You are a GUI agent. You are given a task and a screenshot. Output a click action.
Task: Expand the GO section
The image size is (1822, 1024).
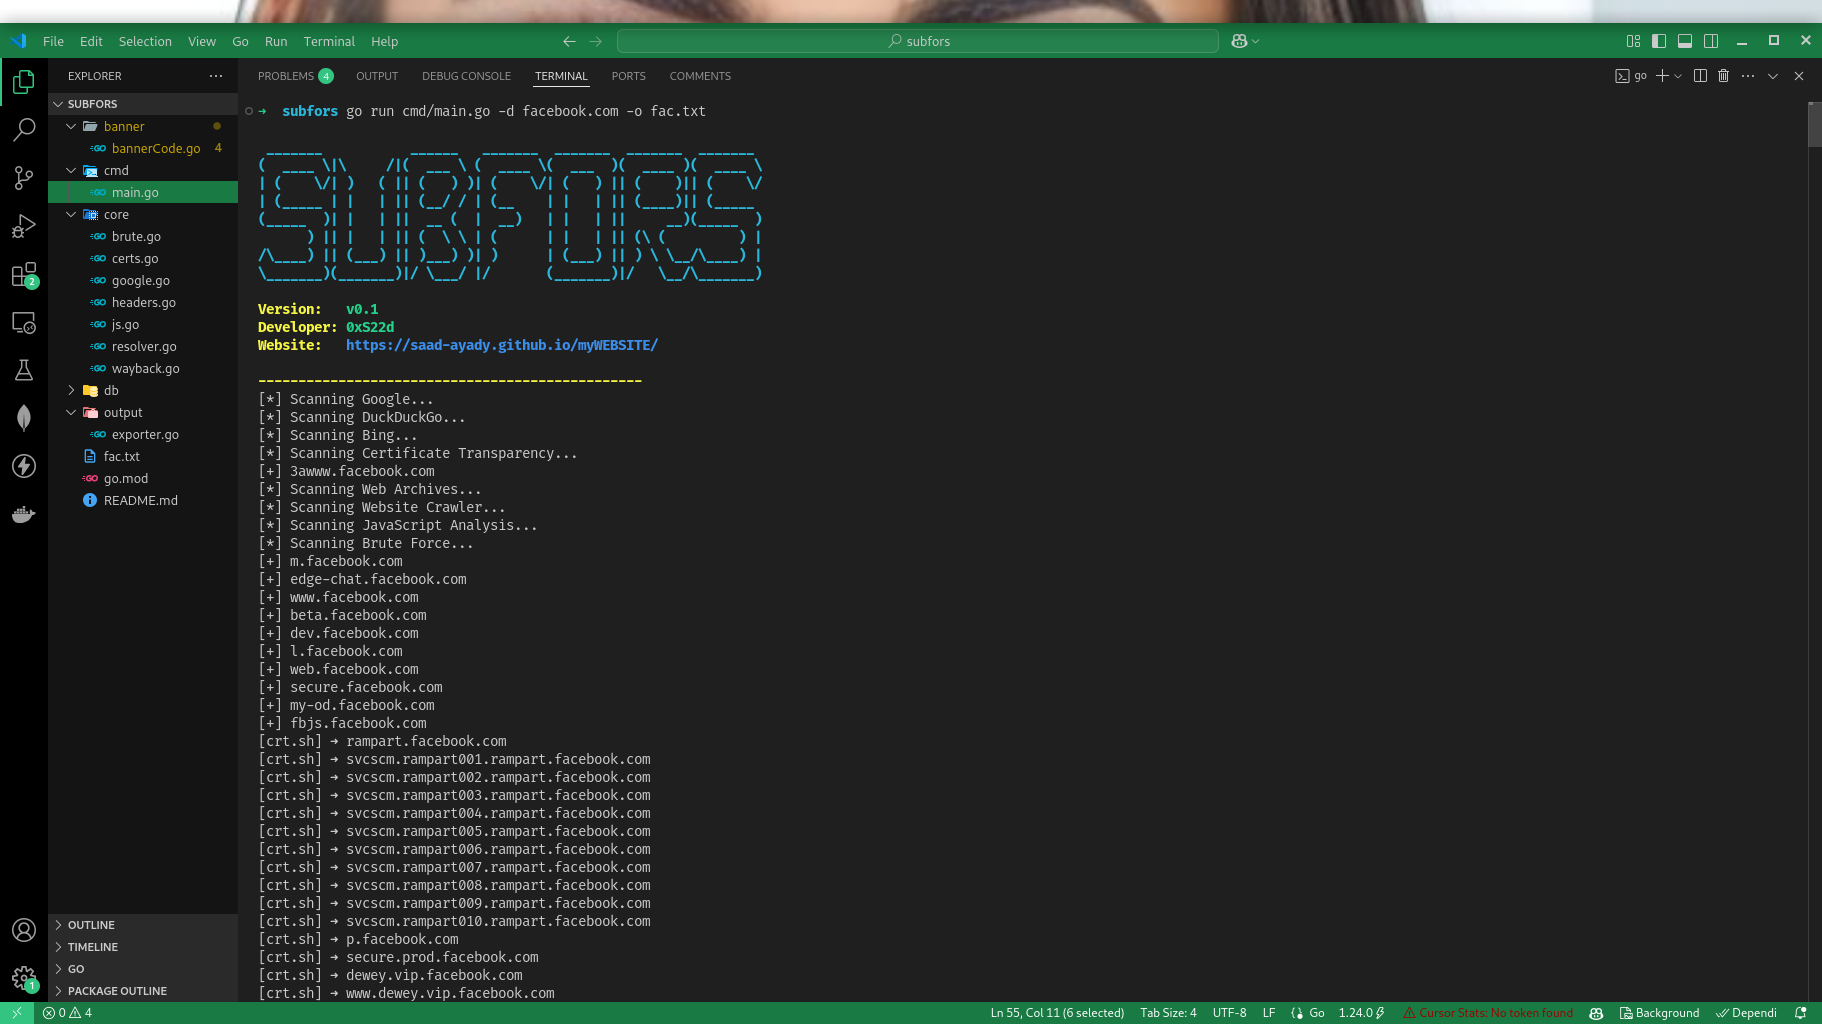coord(143,969)
